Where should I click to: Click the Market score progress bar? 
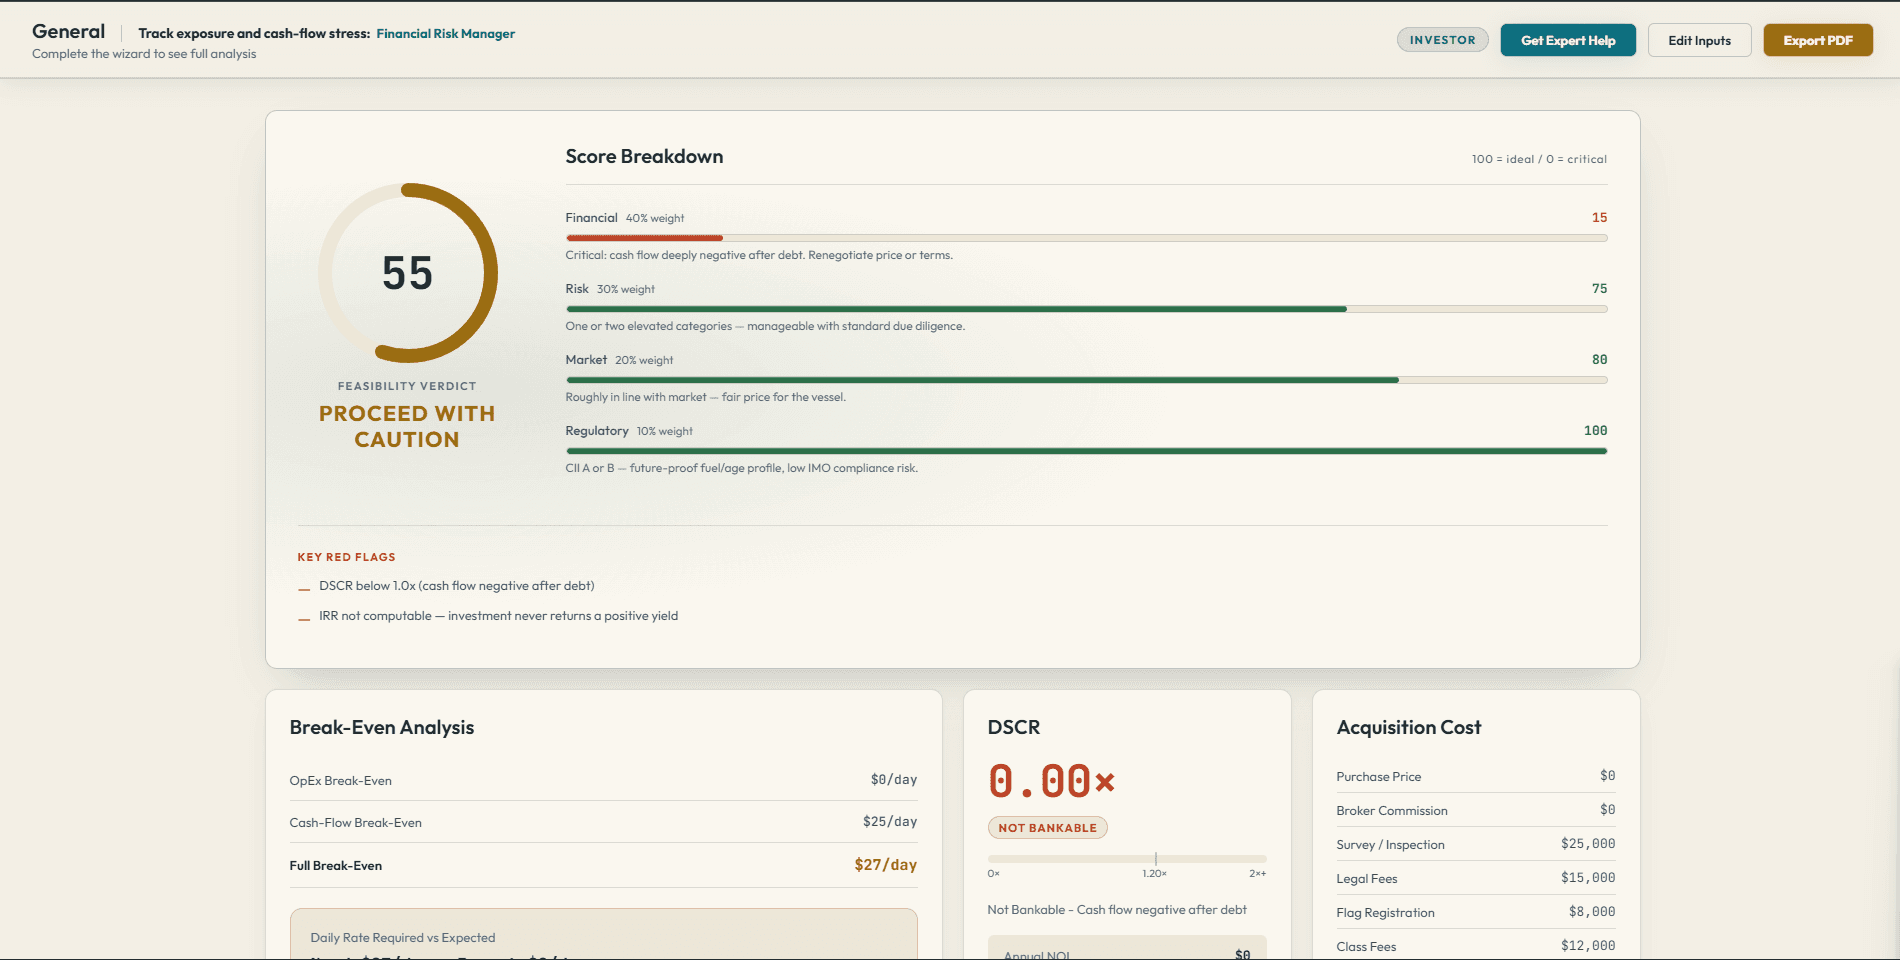tap(1086, 380)
